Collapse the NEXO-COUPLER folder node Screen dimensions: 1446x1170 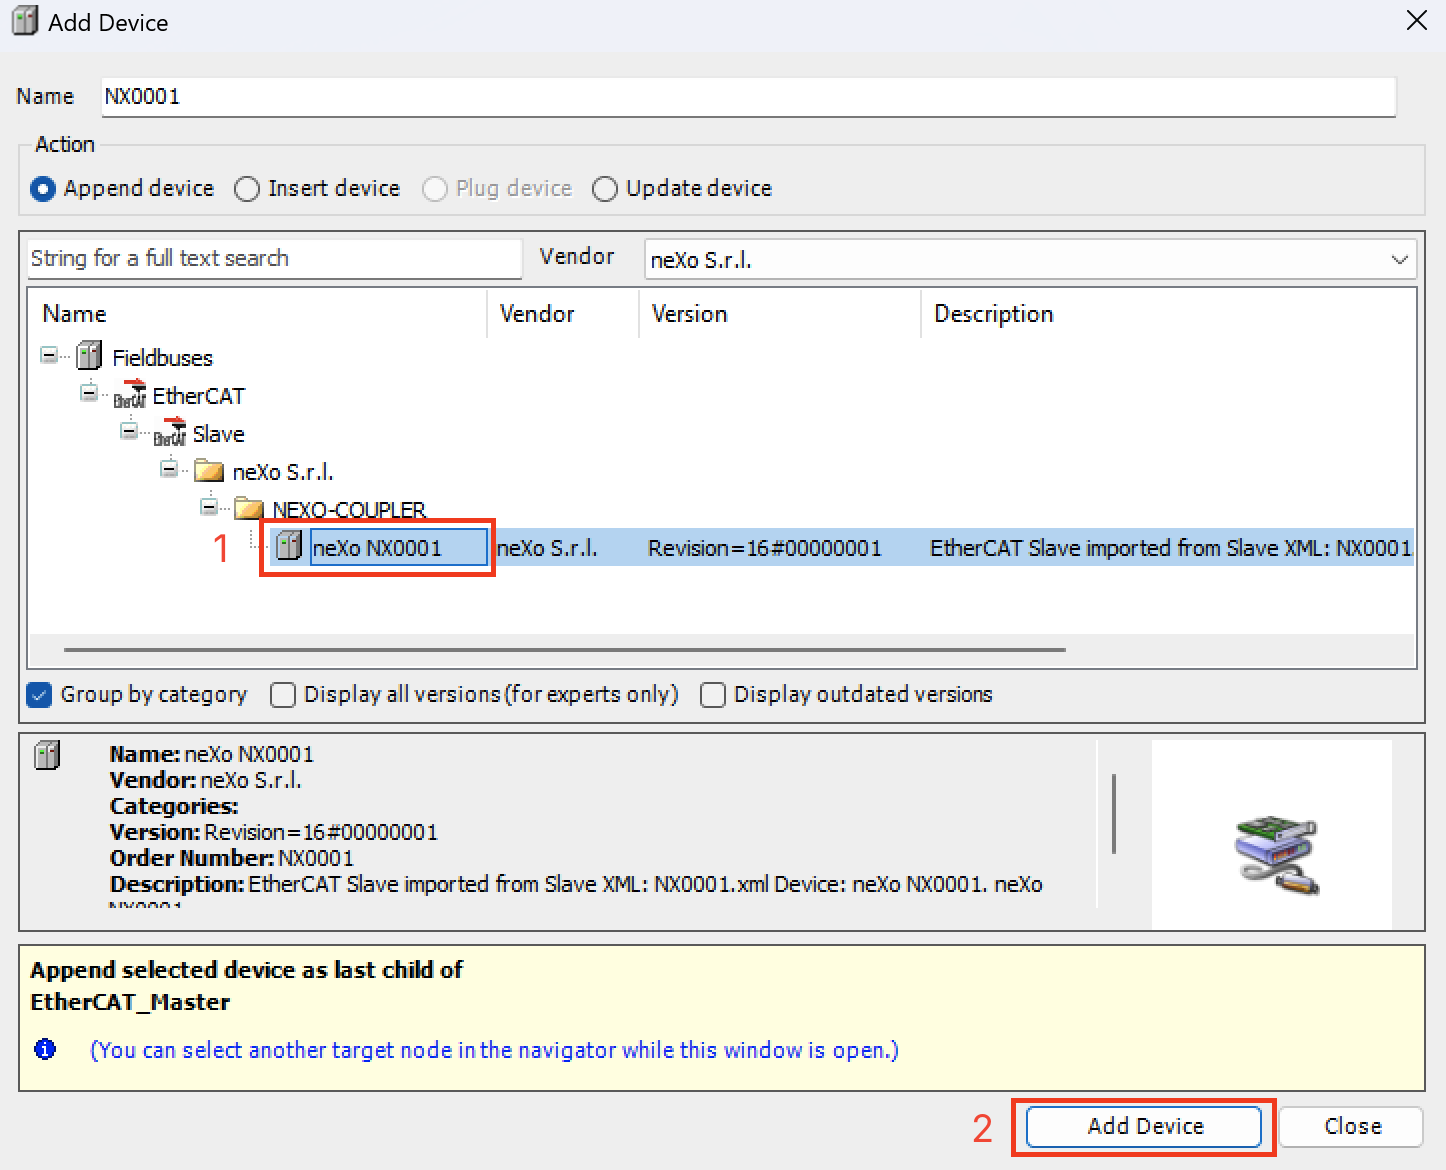(209, 507)
